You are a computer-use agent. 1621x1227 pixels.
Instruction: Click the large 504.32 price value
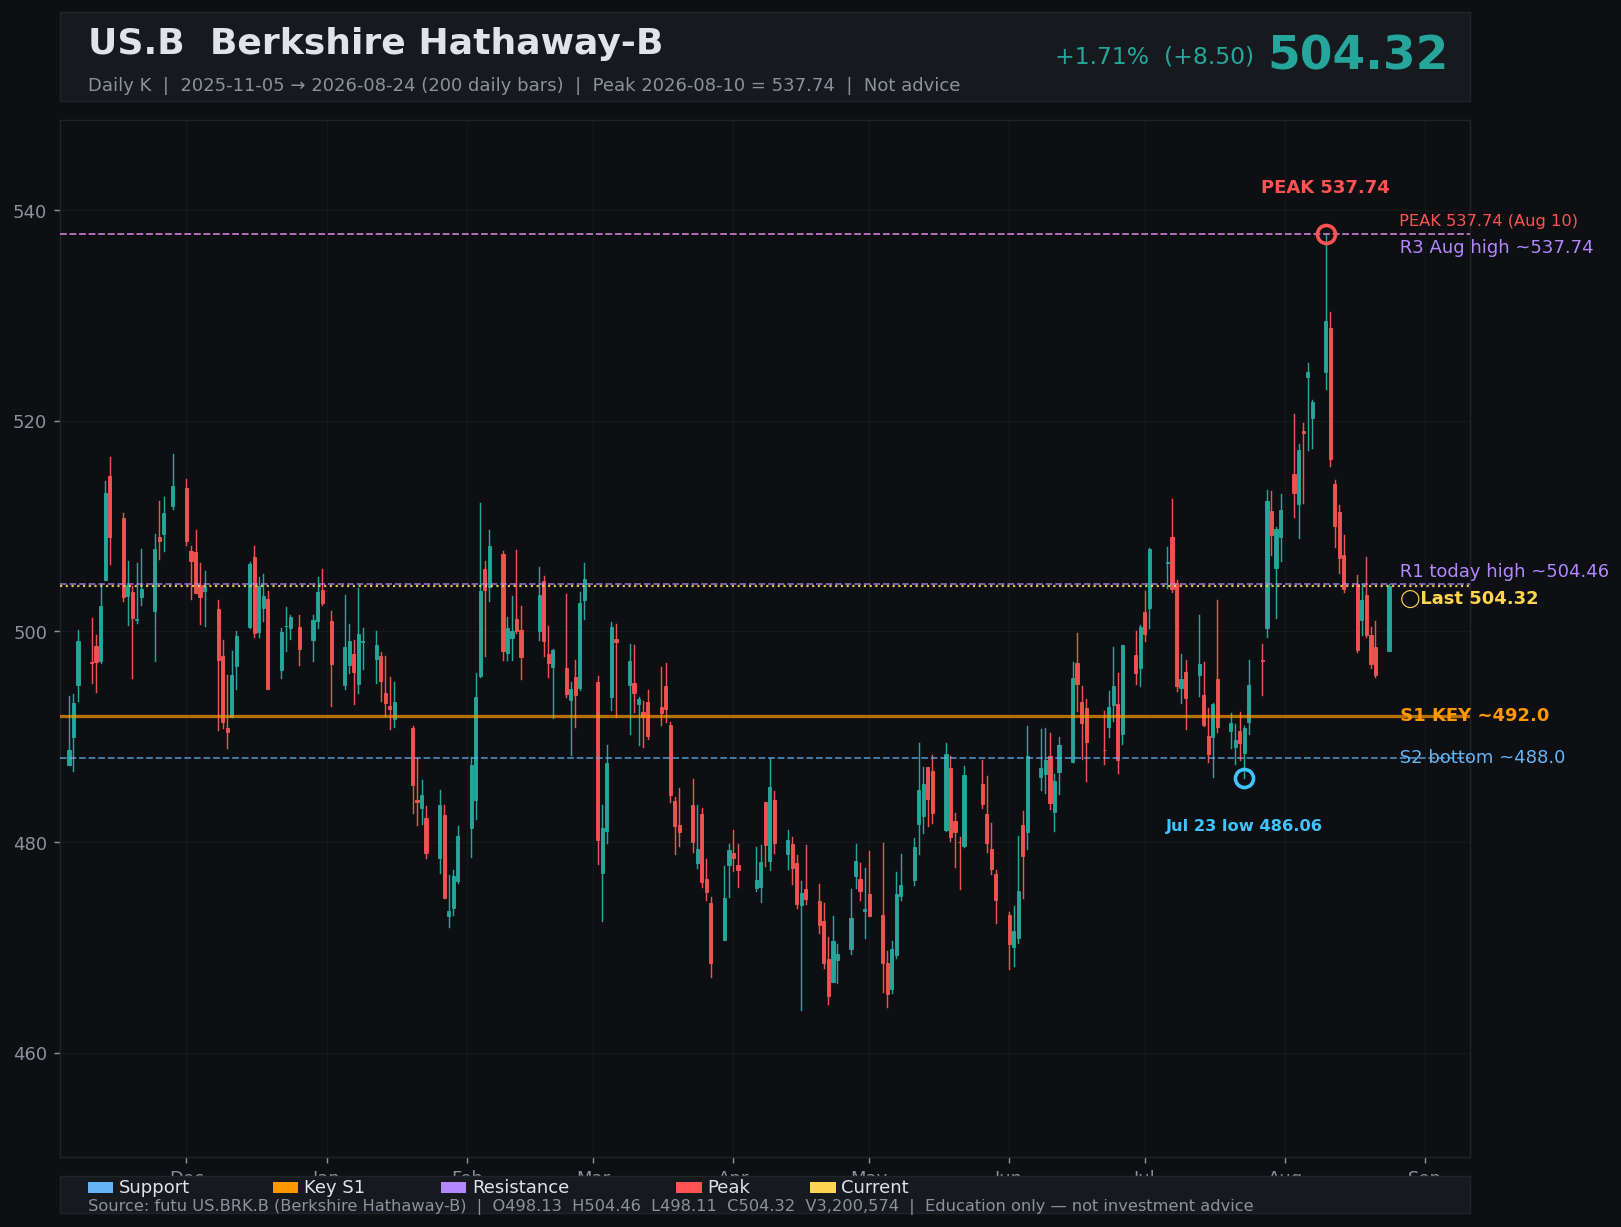[x=1357, y=54]
